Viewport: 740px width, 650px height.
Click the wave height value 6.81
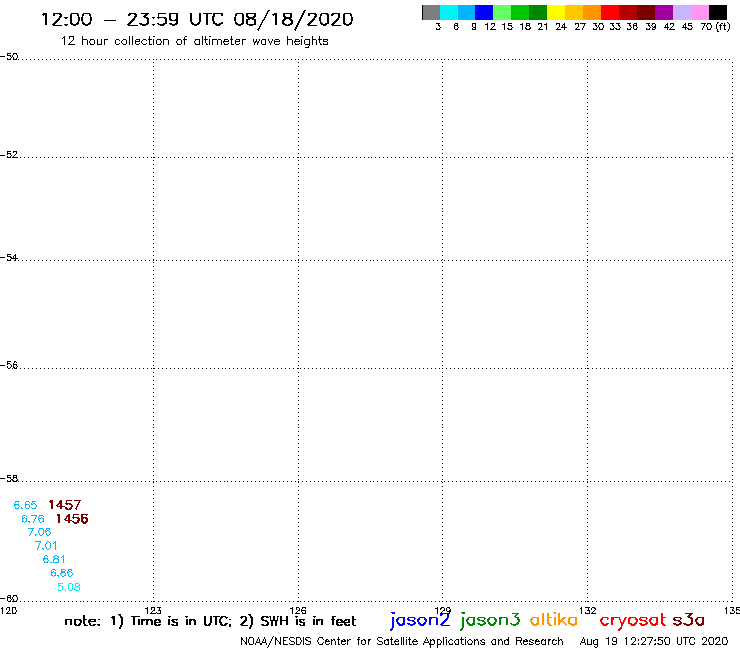tap(54, 559)
